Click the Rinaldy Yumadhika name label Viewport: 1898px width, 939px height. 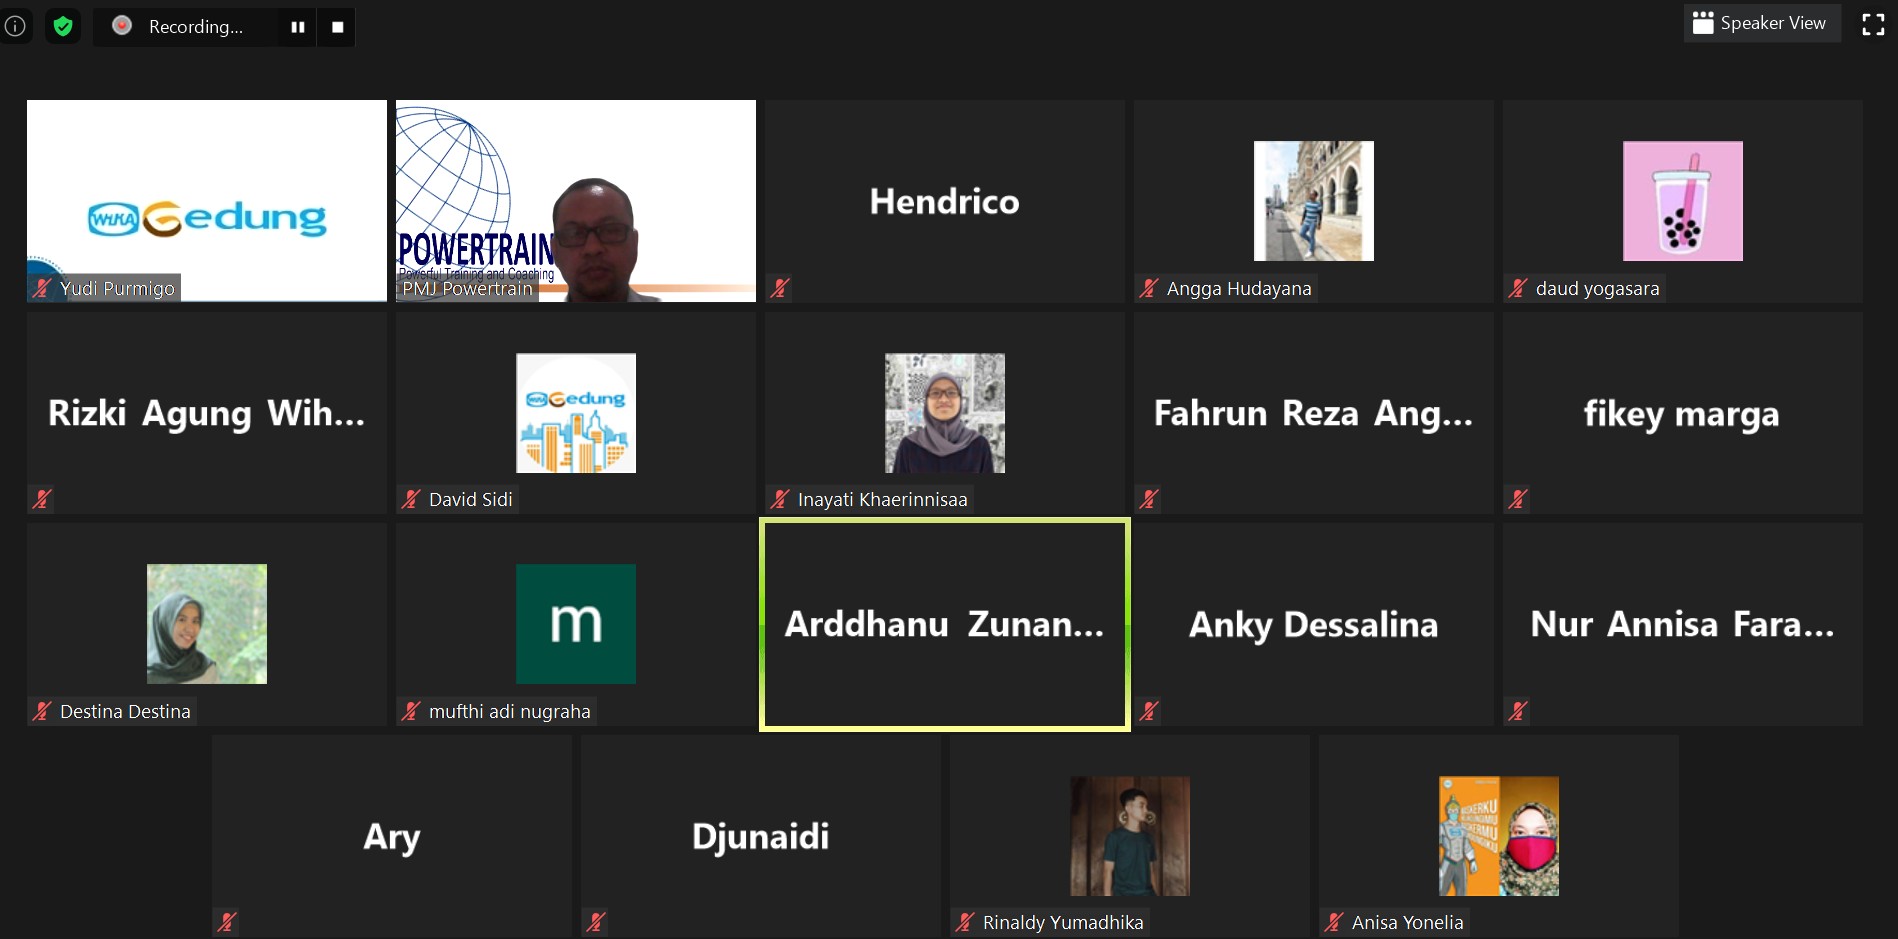[x=1062, y=922]
